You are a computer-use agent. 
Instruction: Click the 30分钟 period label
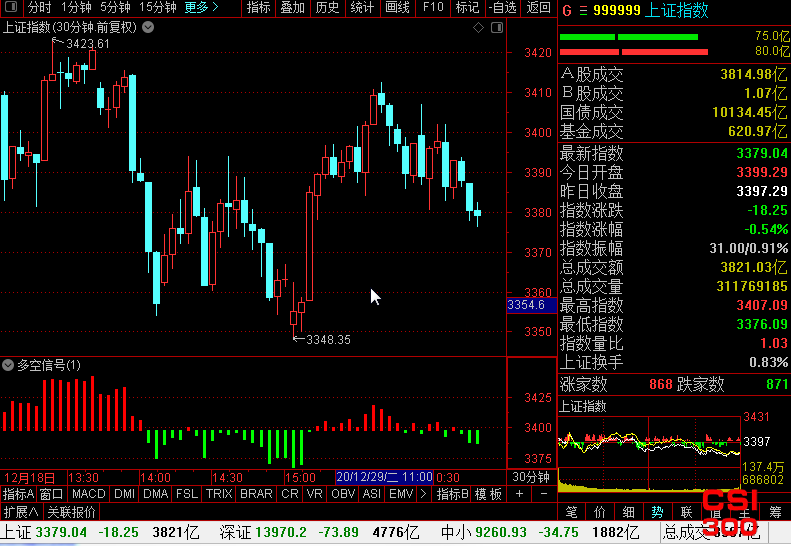tap(531, 477)
